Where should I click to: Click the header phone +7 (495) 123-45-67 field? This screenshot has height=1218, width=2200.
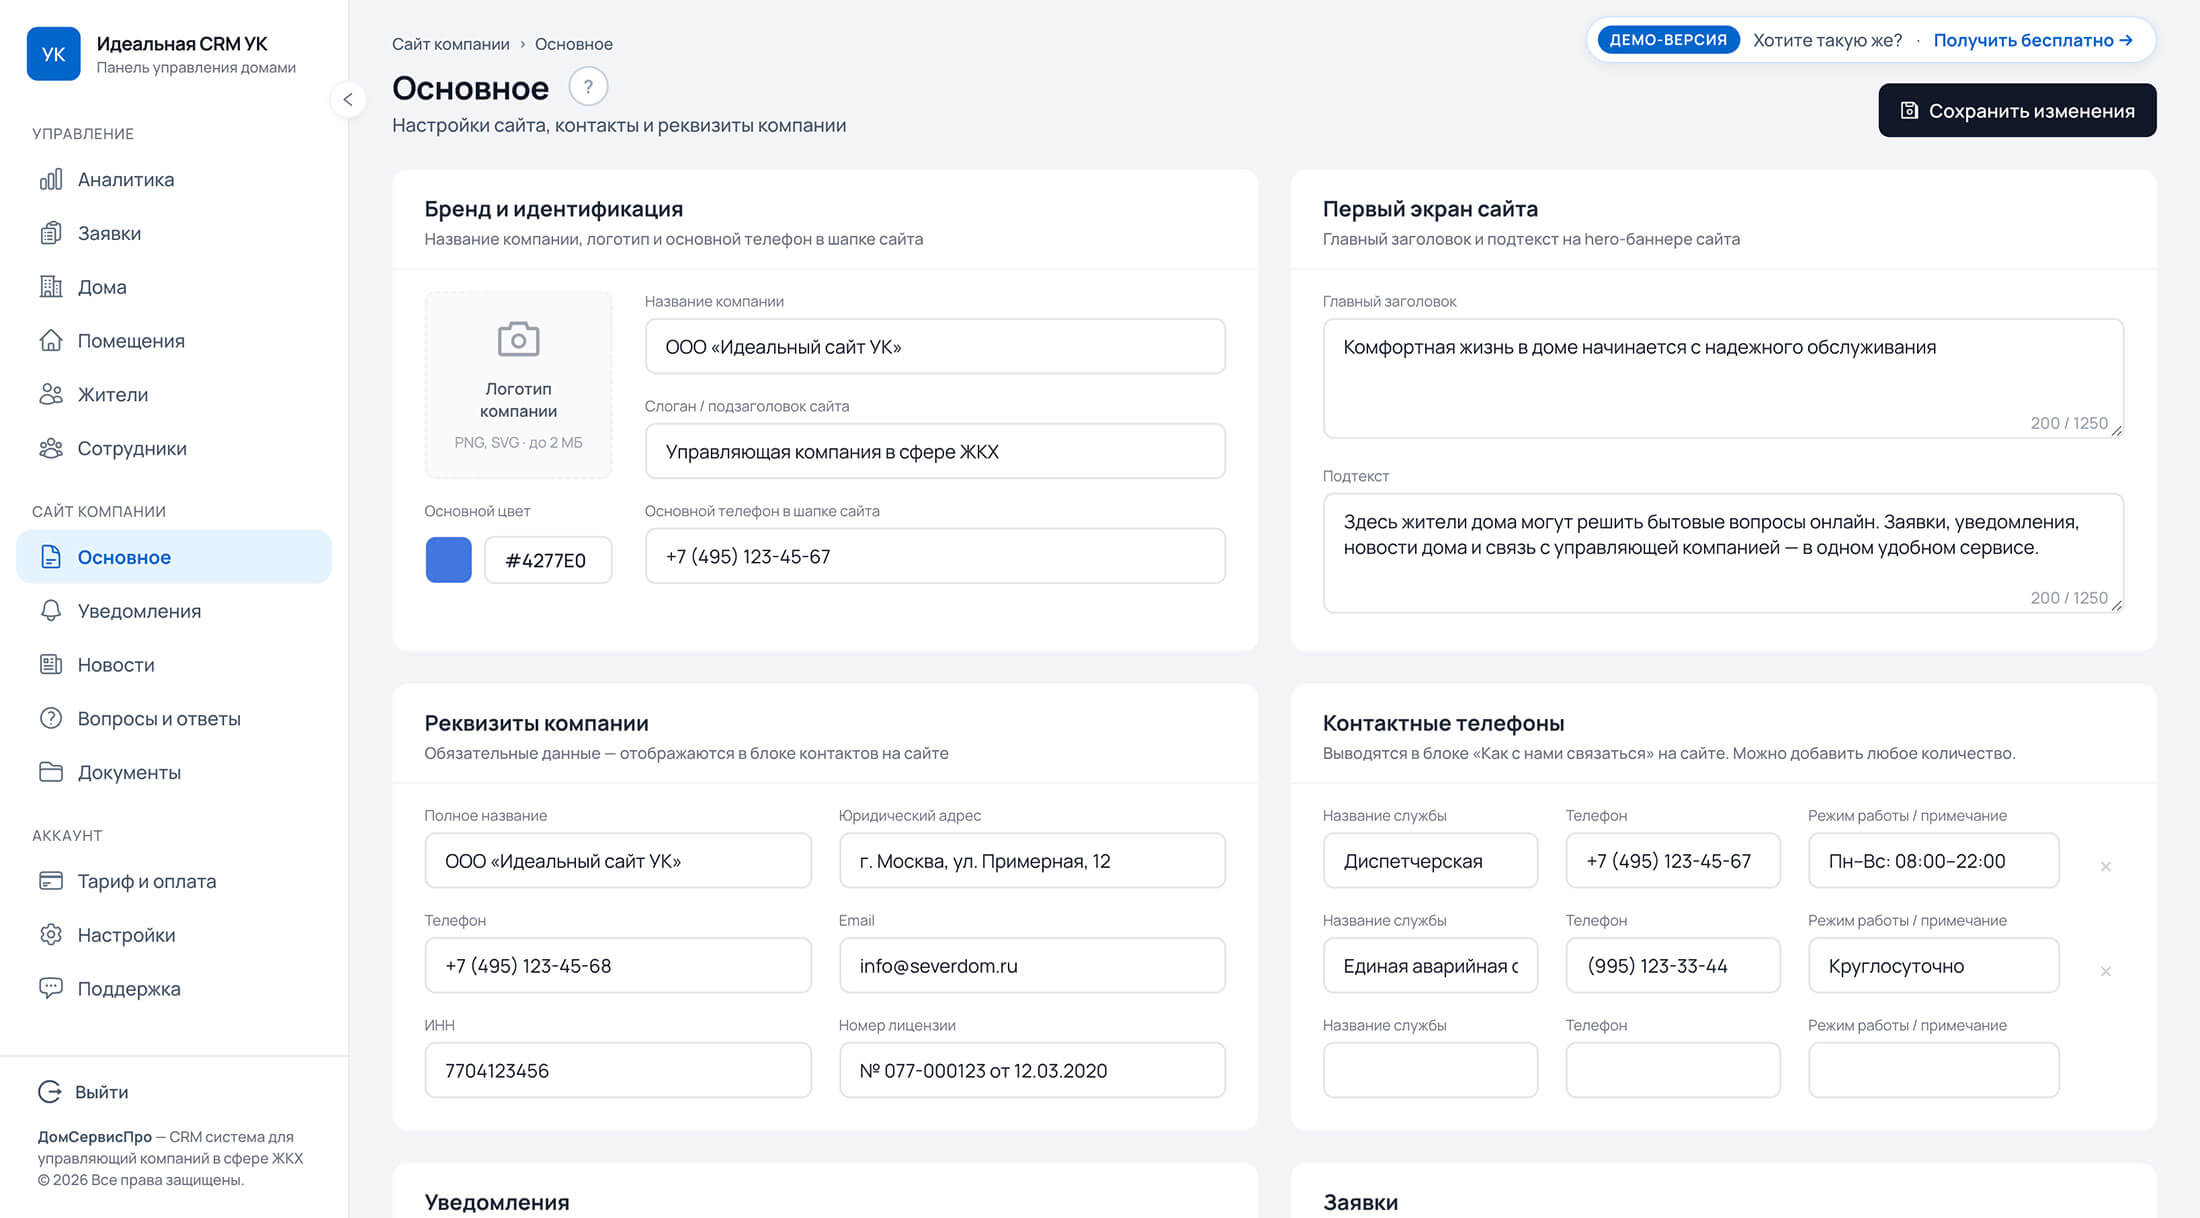tap(935, 556)
